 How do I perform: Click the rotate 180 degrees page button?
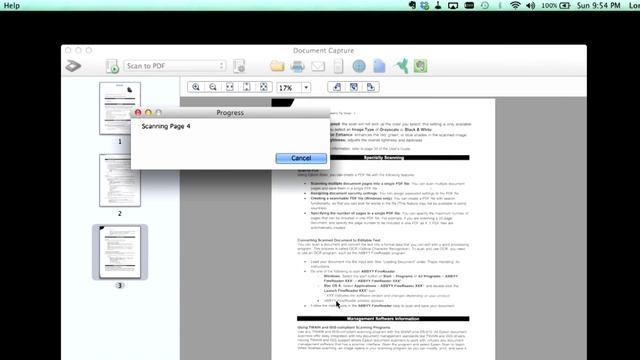point(354,87)
